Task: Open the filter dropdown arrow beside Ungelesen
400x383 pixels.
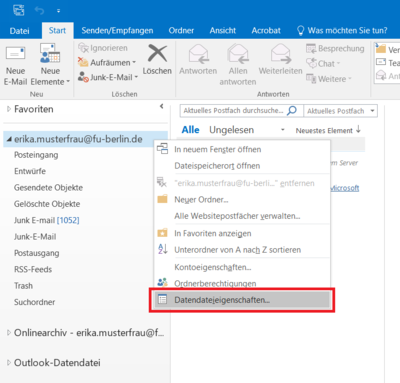Action: pyautogui.click(x=283, y=130)
